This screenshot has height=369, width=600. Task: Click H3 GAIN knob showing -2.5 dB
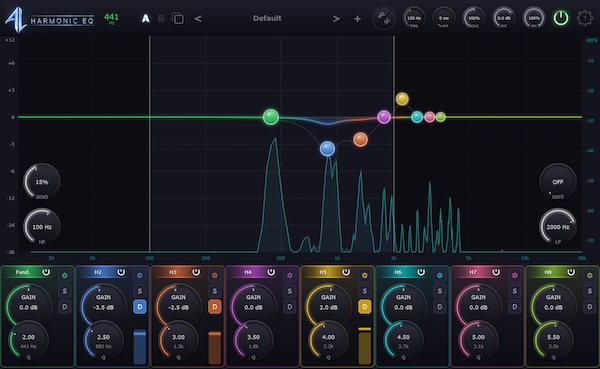[x=178, y=305]
